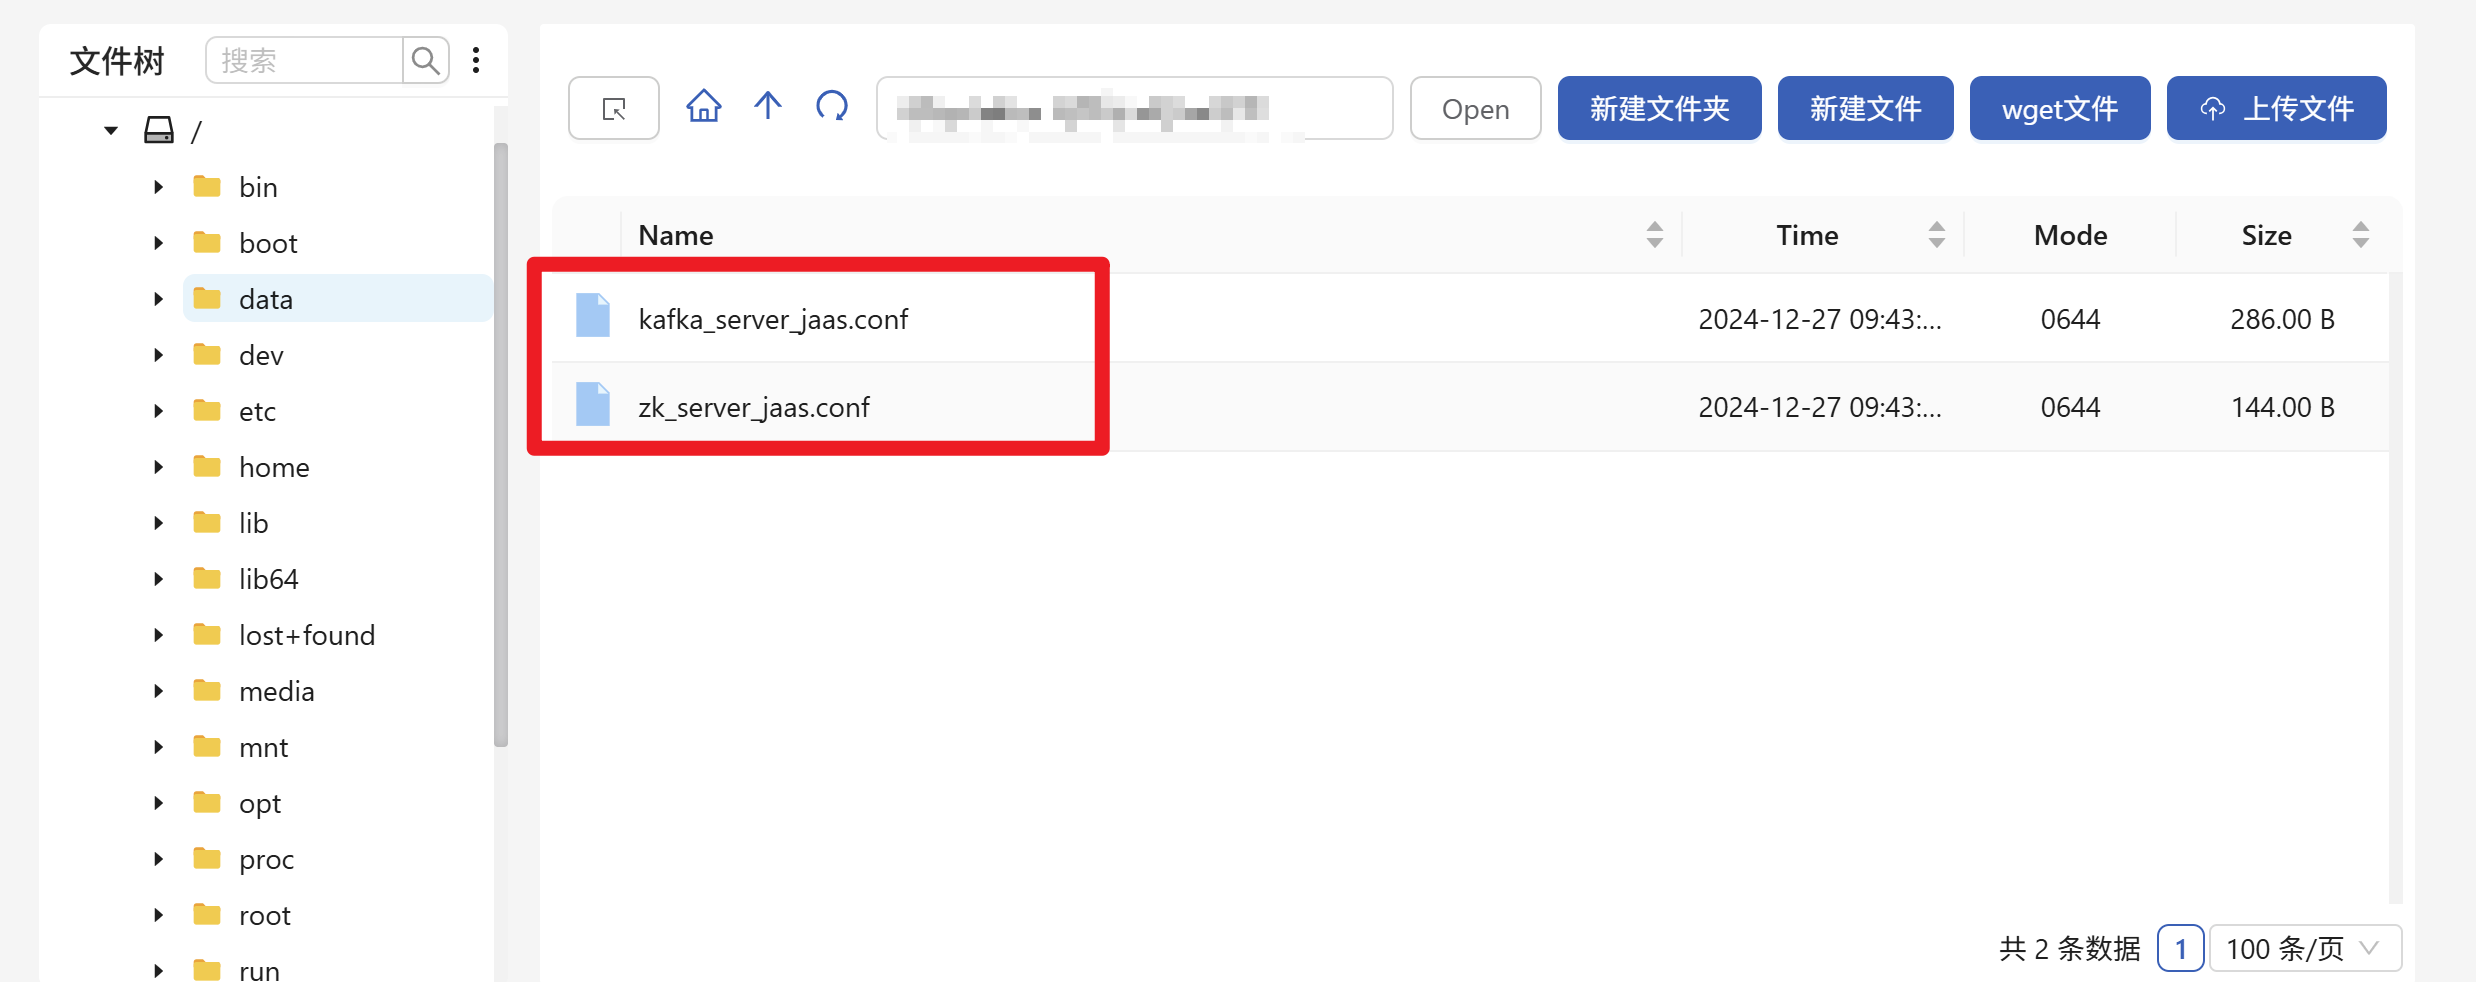This screenshot has height=982, width=2476.
Task: Click the 144.00 B size cell
Action: (x=2282, y=407)
